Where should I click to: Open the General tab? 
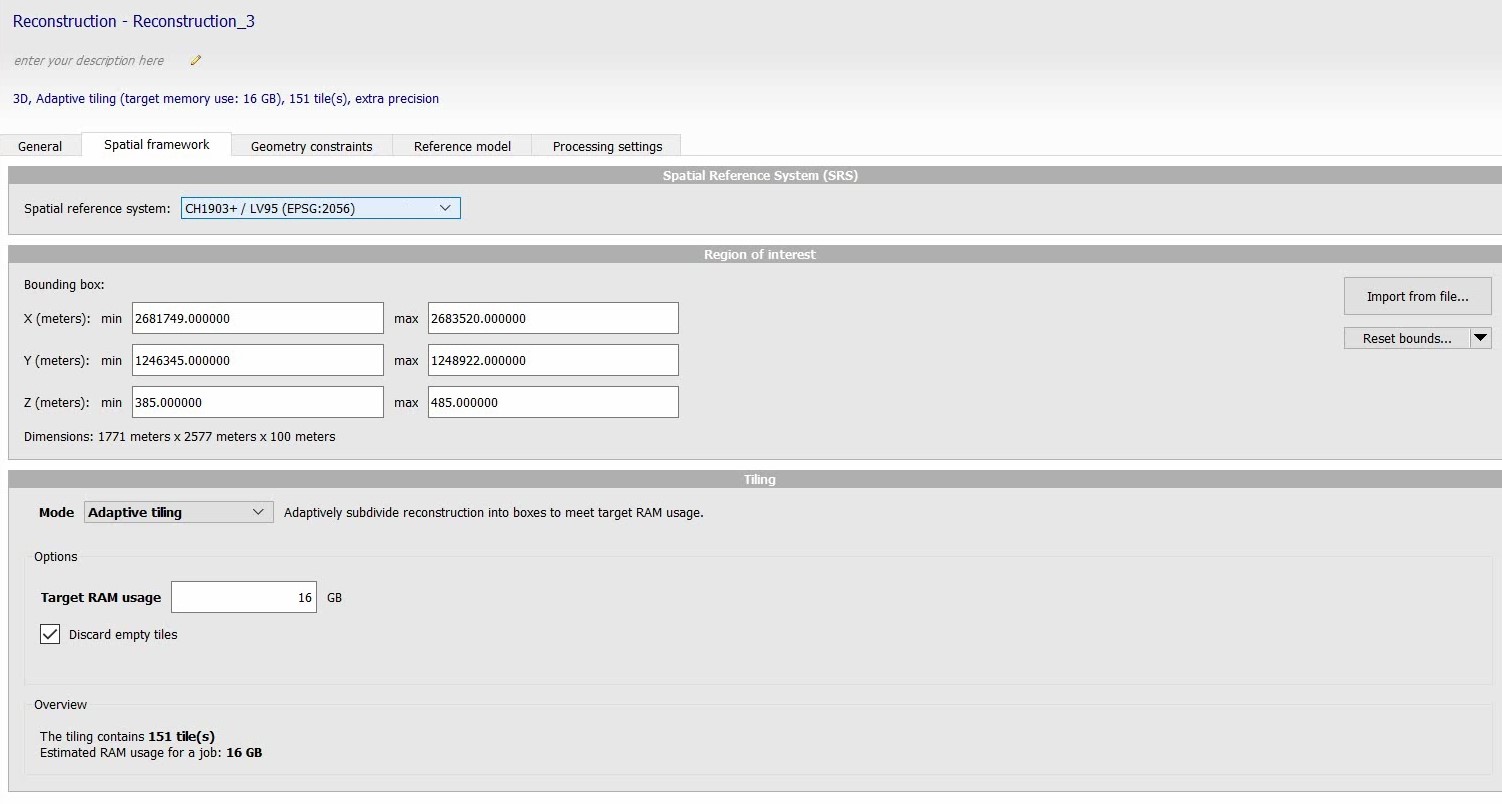(x=40, y=146)
